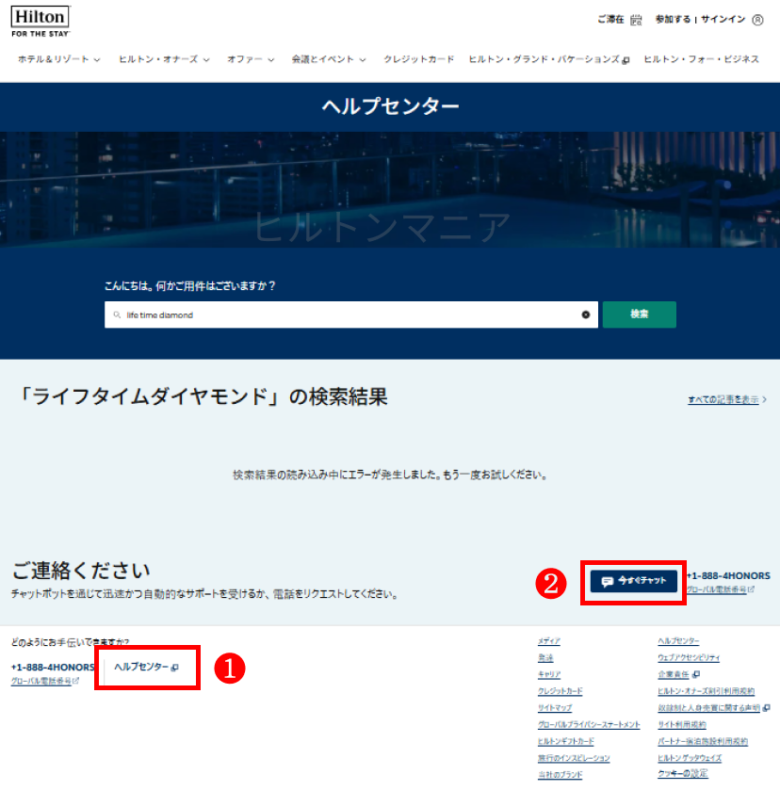This screenshot has height=790, width=780.
Task: Click the ご連絡ください heading
Action: pos(81,571)
